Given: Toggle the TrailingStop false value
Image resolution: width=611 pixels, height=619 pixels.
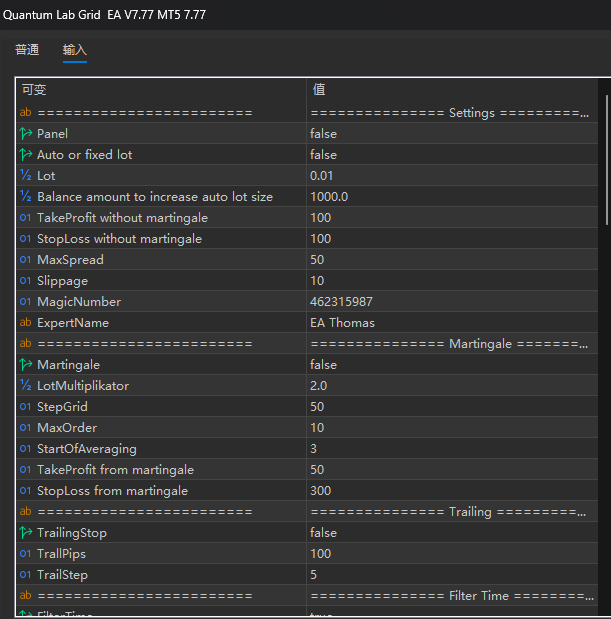Looking at the screenshot, I should tap(323, 533).
